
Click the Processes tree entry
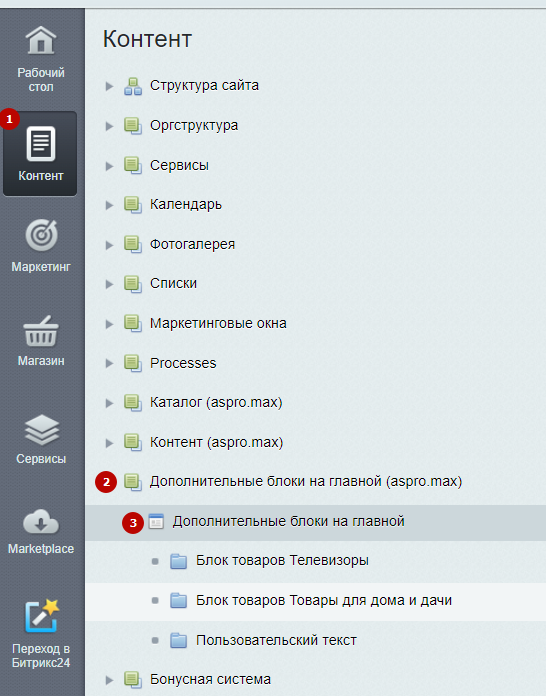[183, 364]
